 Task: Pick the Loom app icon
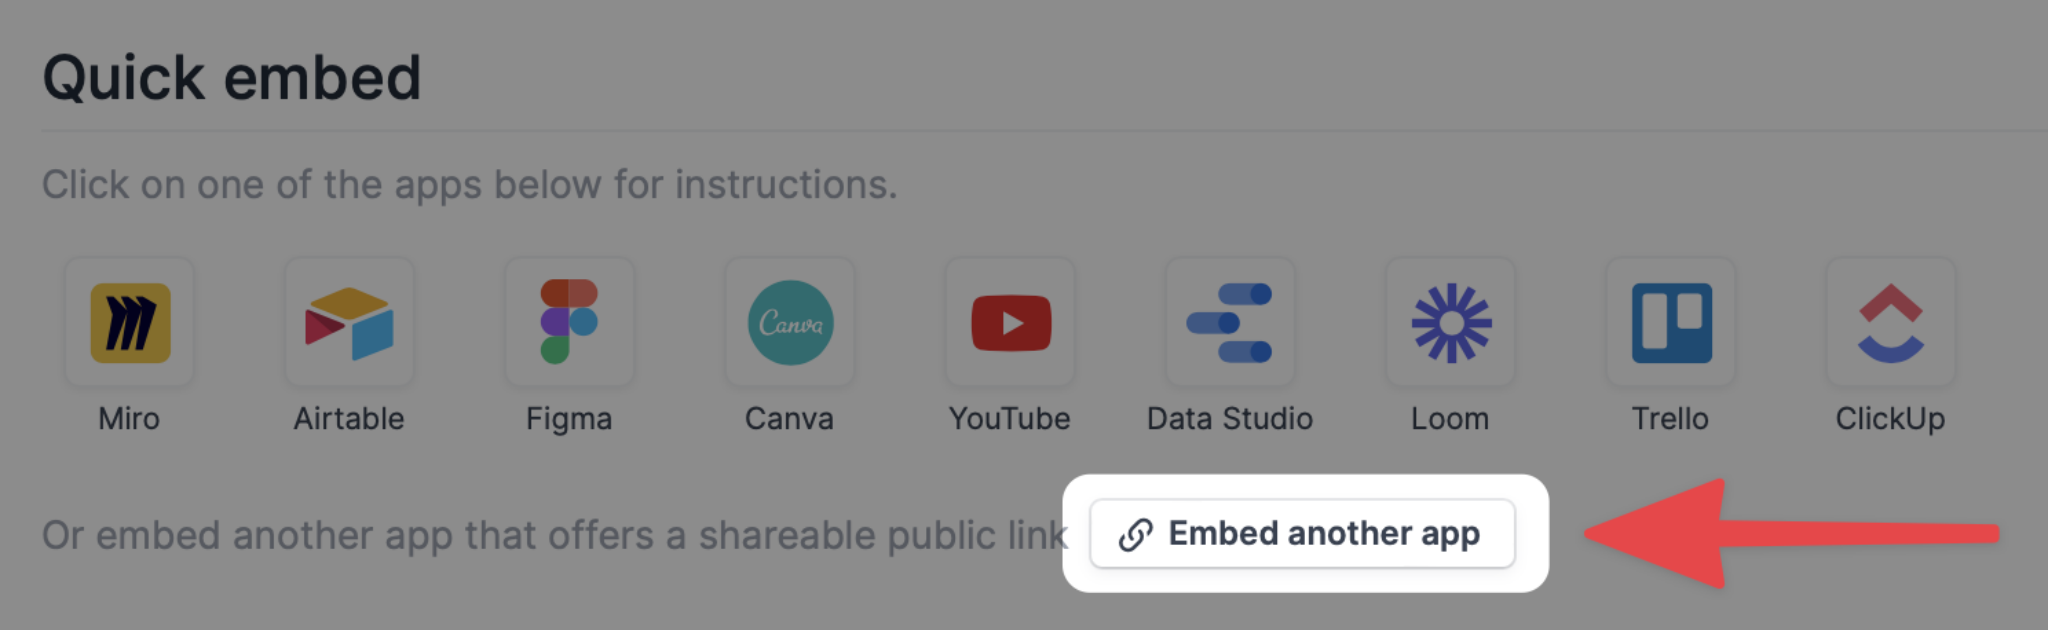1450,322
